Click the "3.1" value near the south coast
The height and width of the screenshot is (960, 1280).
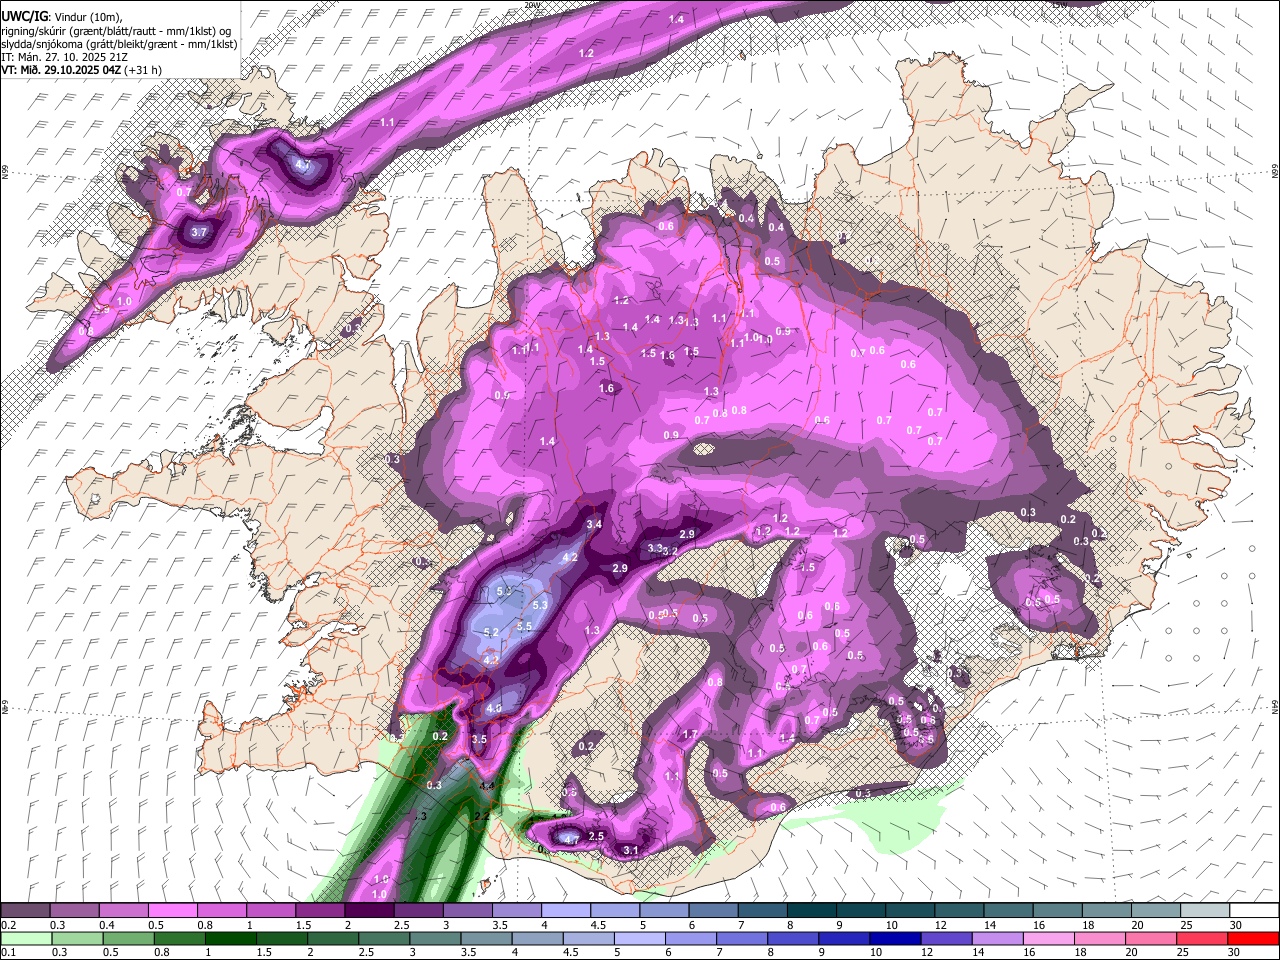click(631, 850)
